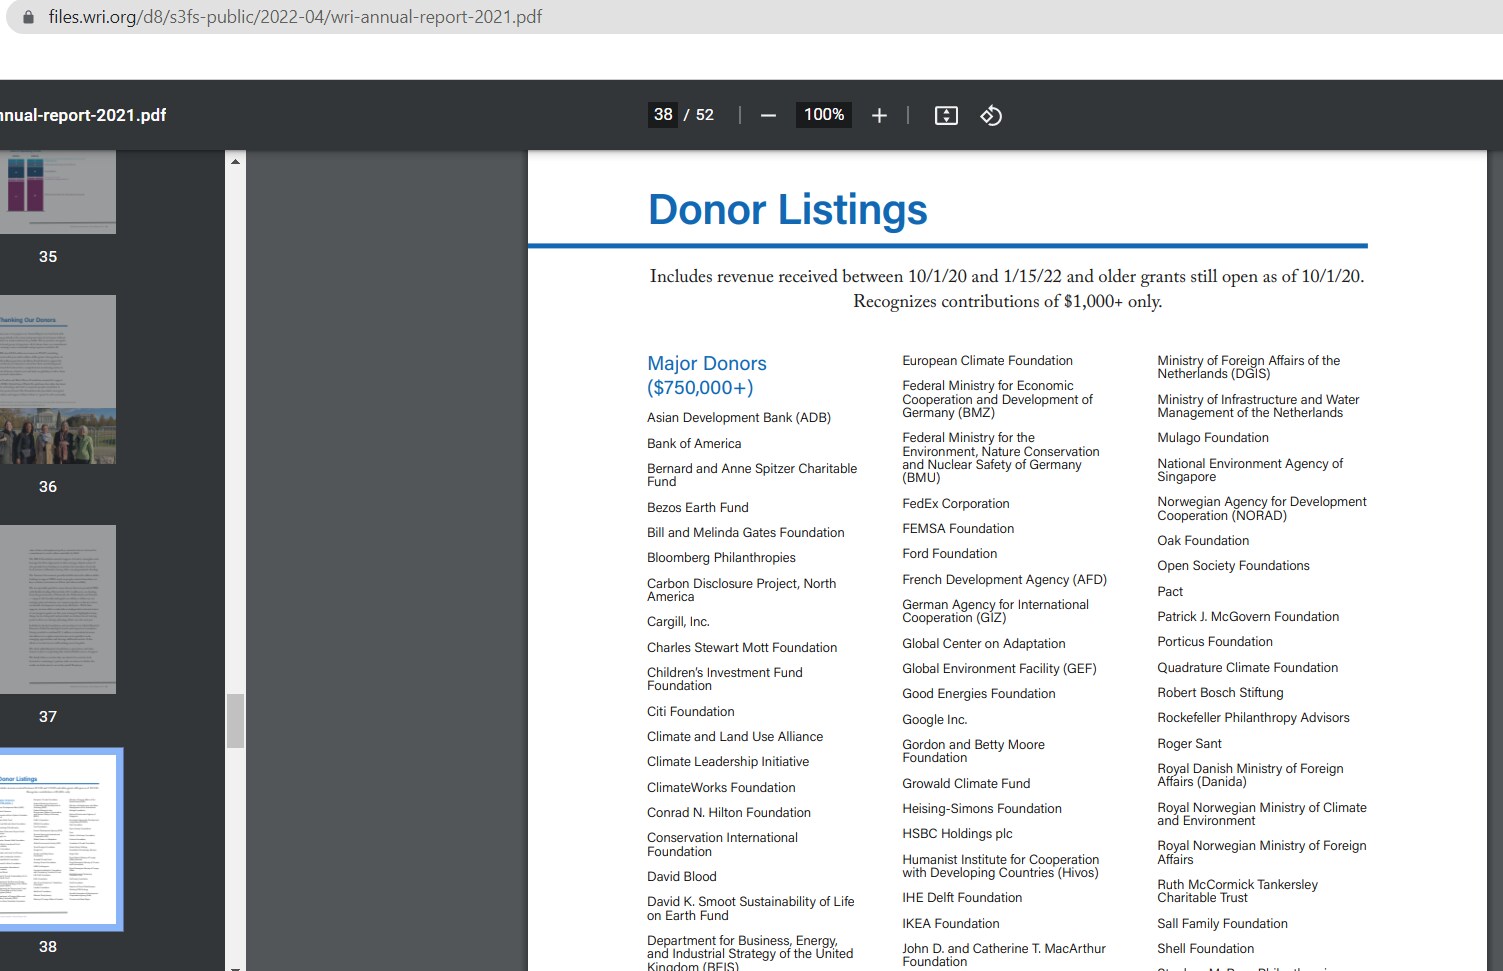The image size is (1503, 971).
Task: Click the Google Inc. donor entry
Action: pyautogui.click(x=934, y=720)
